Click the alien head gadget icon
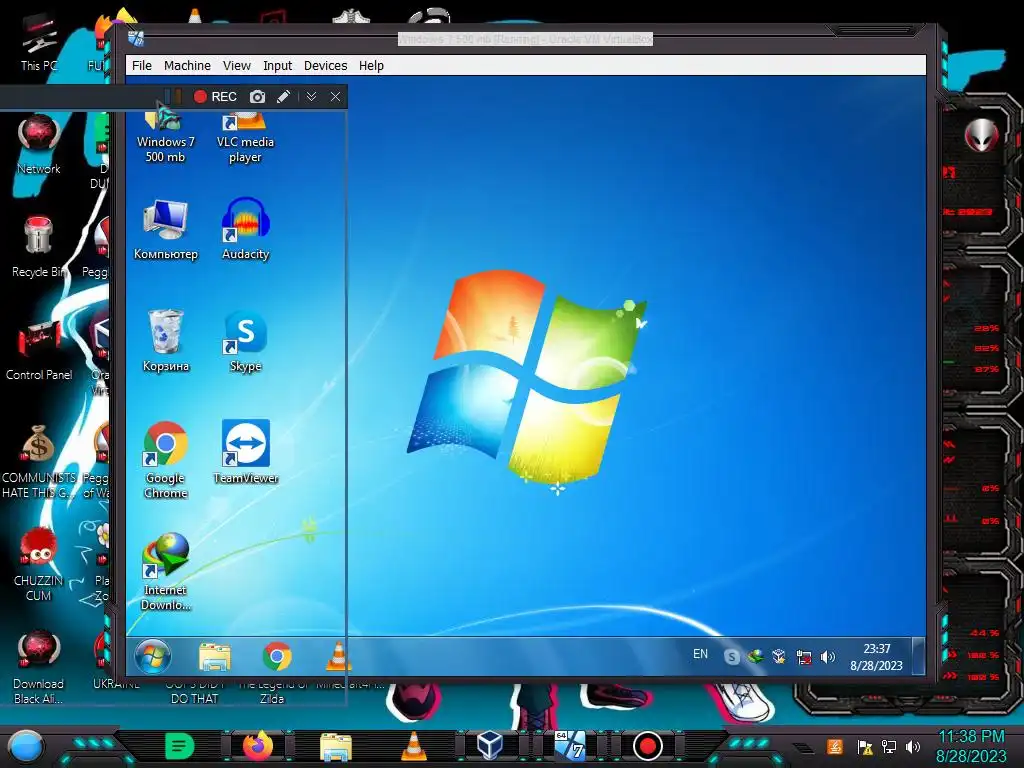1024x768 pixels. pos(981,135)
